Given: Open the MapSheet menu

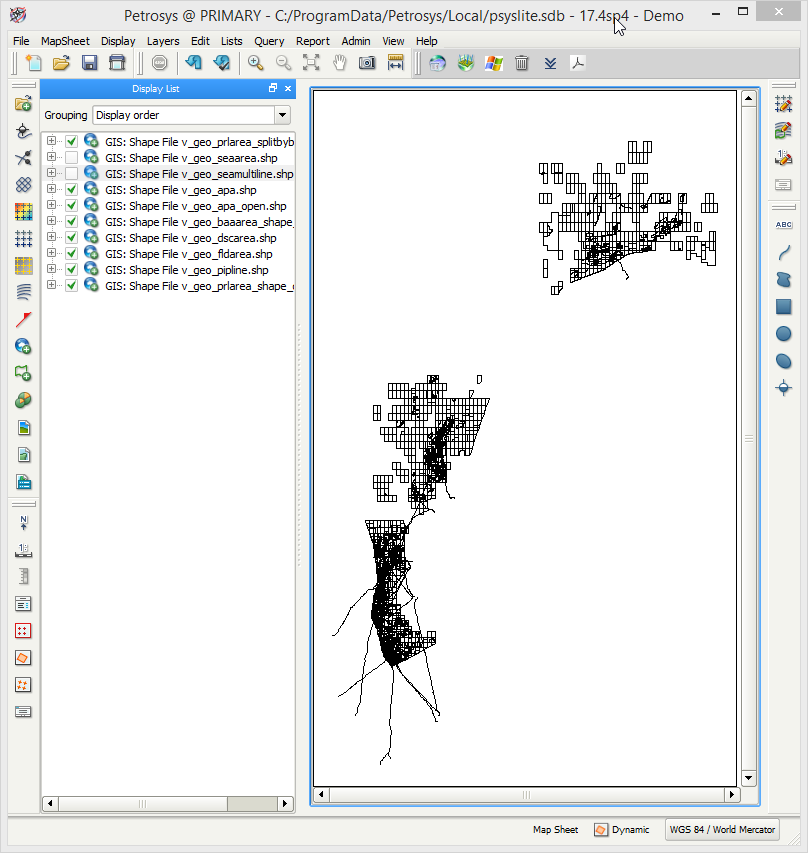Looking at the screenshot, I should pos(65,41).
